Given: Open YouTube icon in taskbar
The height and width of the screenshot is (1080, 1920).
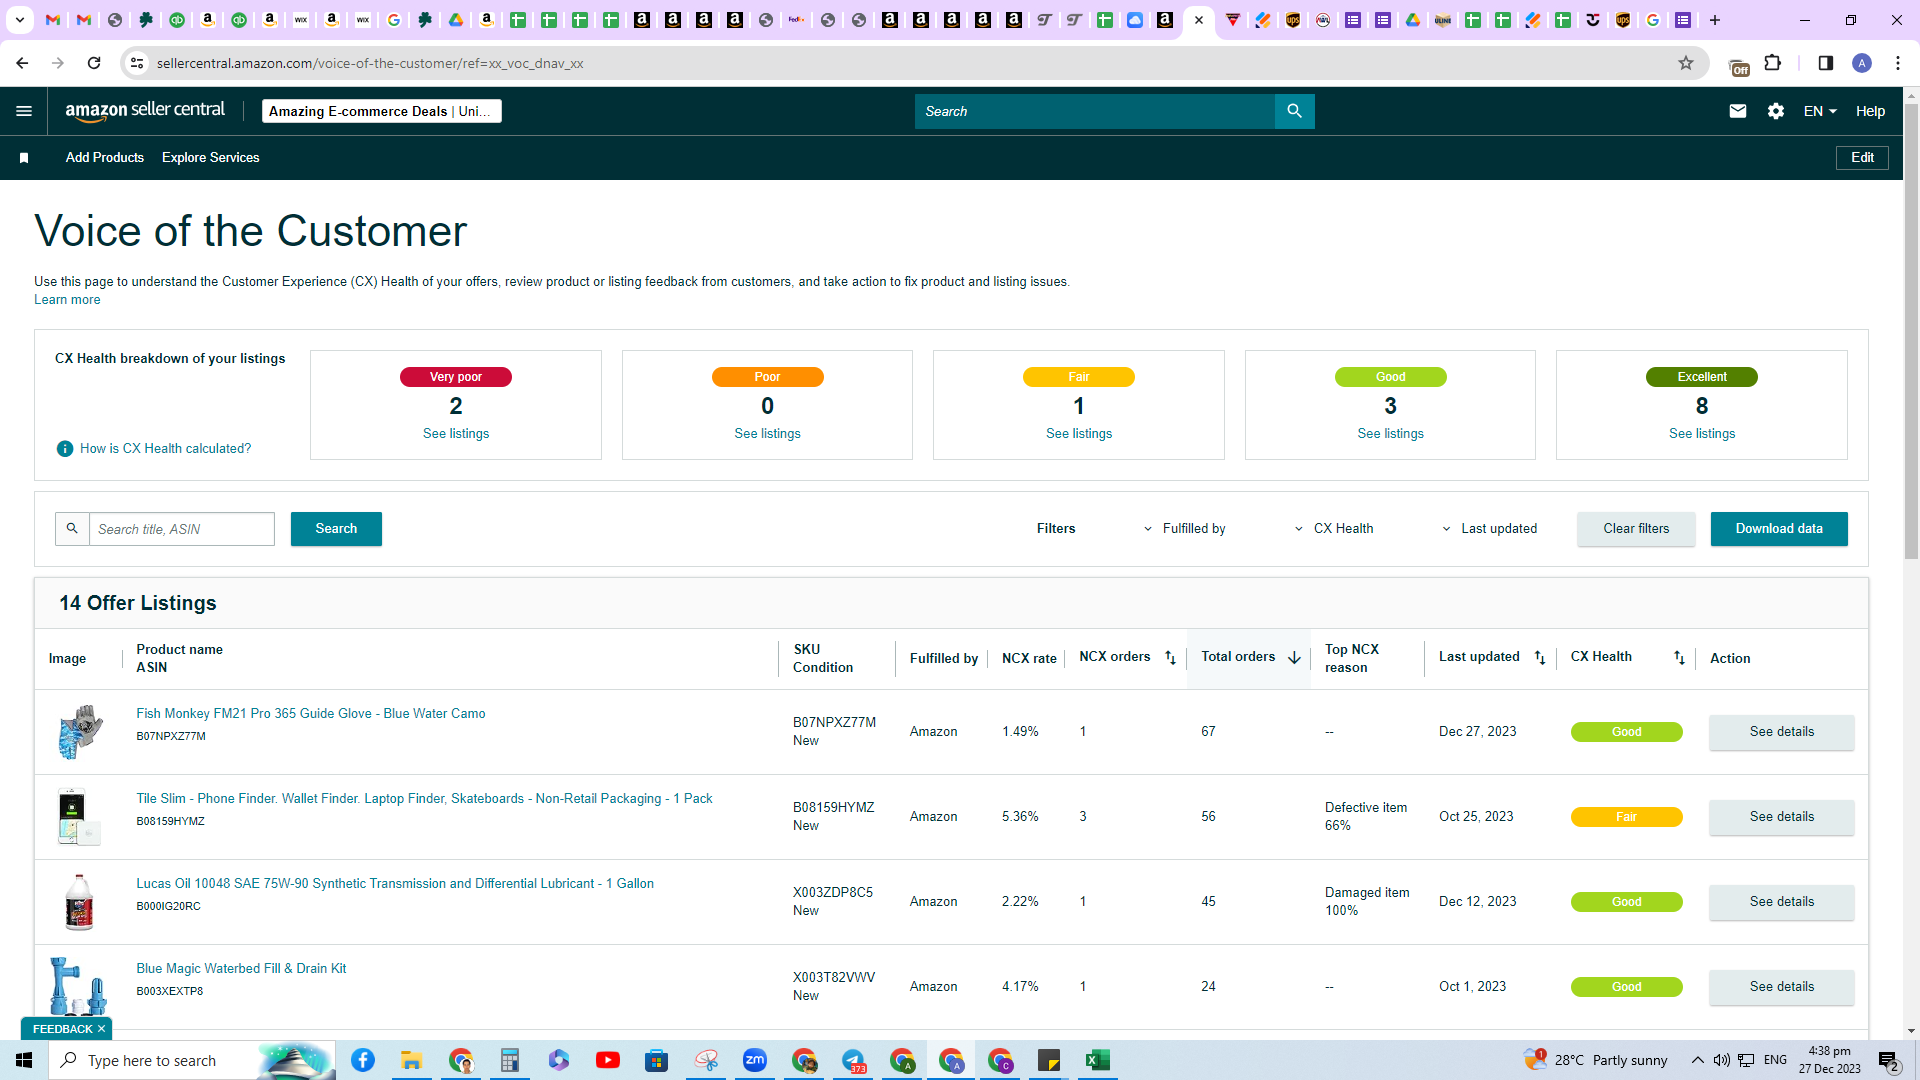Looking at the screenshot, I should [608, 1060].
